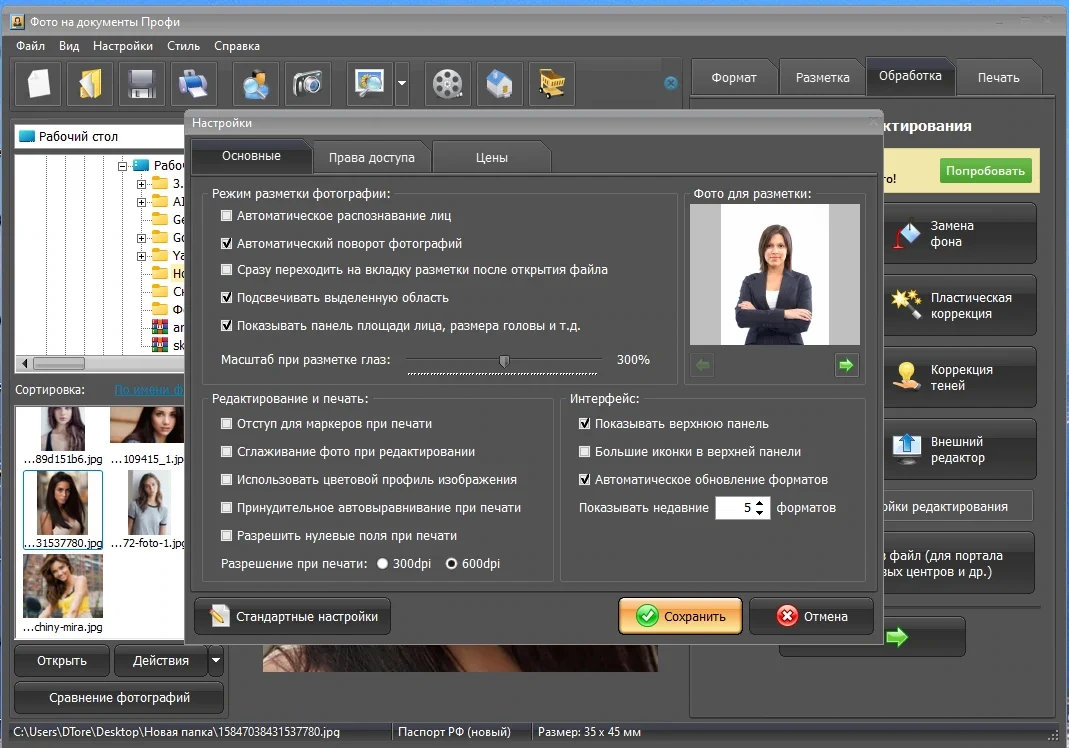Click the house homepage toolbar icon
The height and width of the screenshot is (748, 1069).
tap(499, 84)
